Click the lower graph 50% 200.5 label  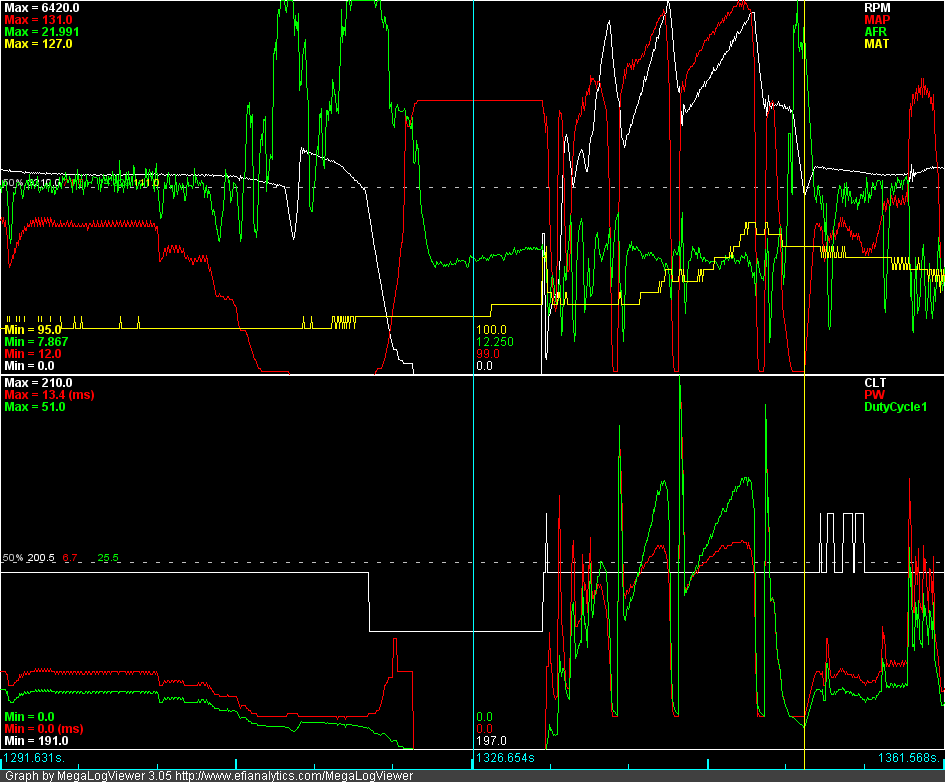pos(29,558)
